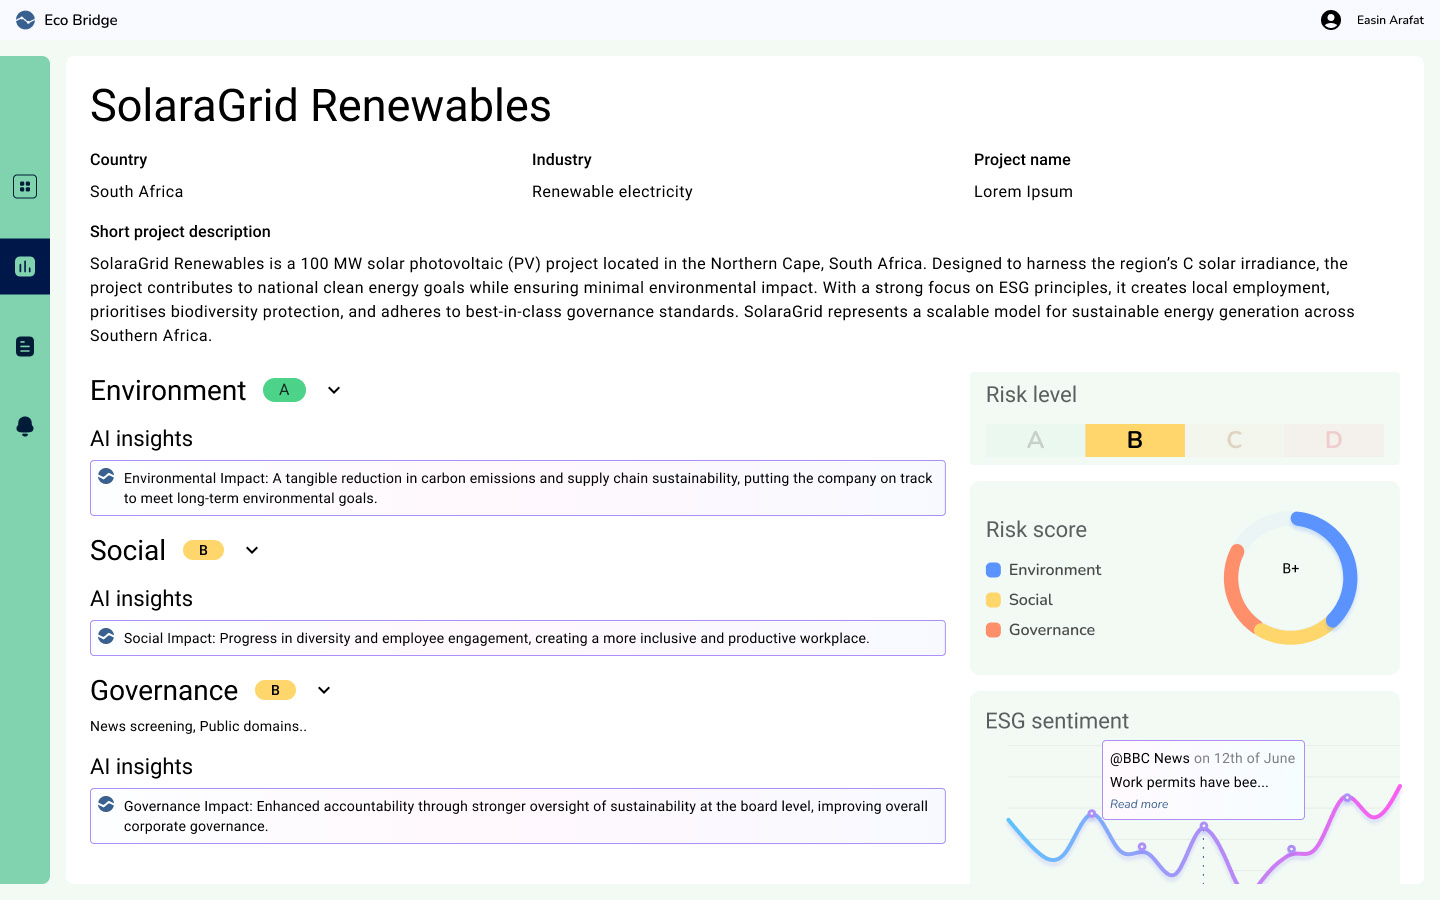Click the Governance Impact insight icon

pyautogui.click(x=106, y=804)
